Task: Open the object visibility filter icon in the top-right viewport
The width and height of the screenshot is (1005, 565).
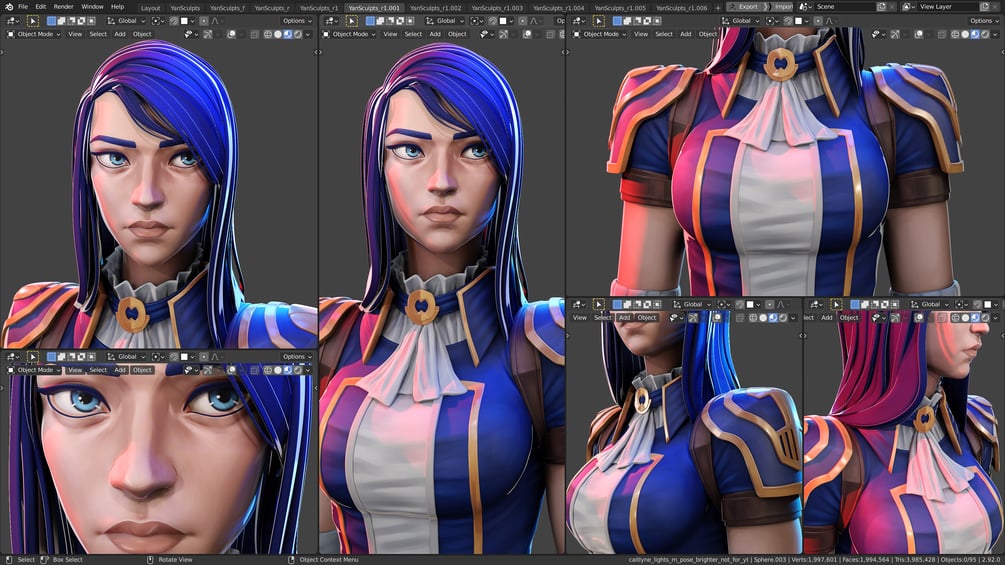Action: coord(876,34)
